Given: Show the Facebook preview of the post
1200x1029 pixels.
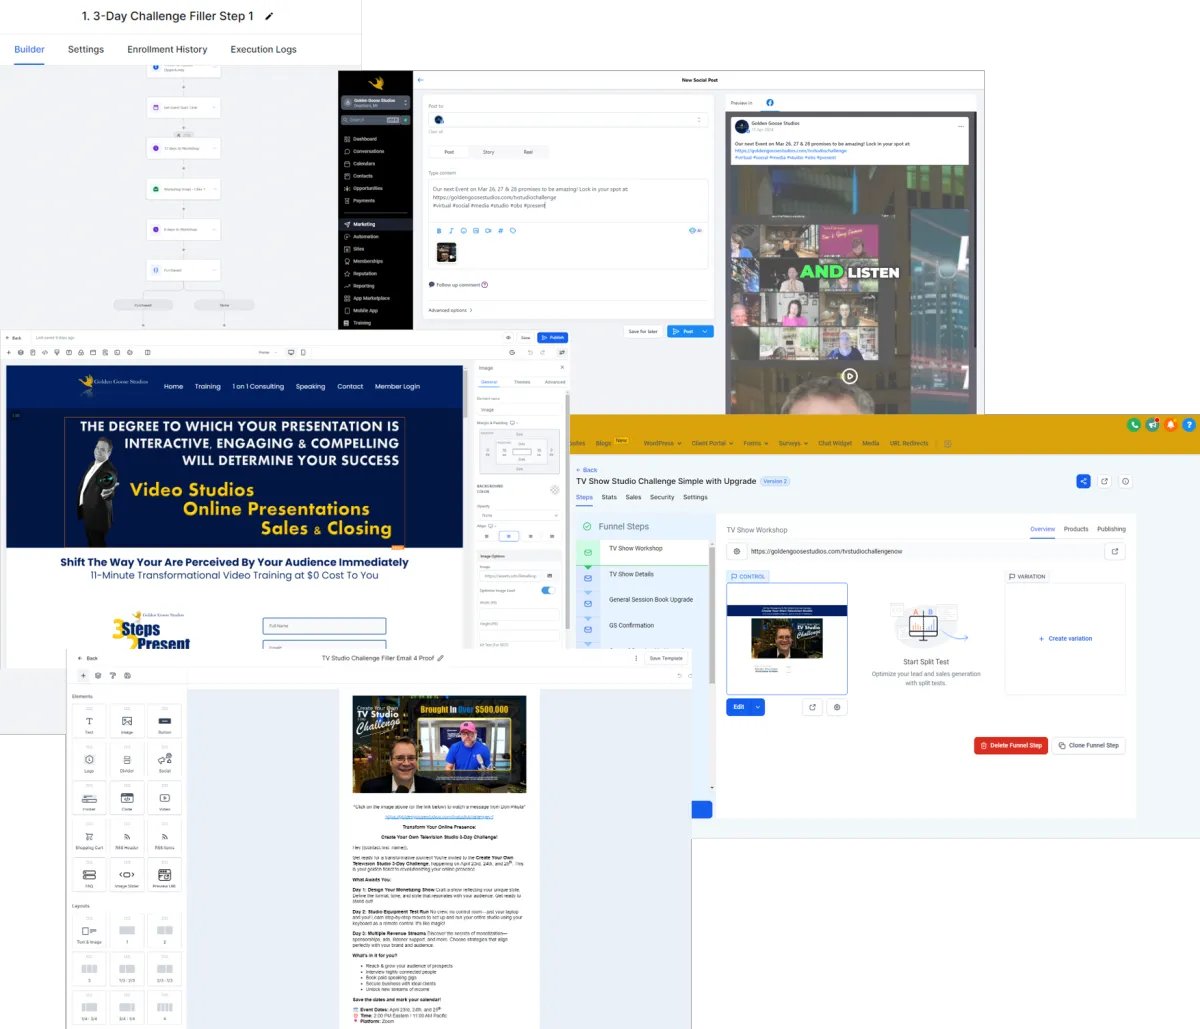Looking at the screenshot, I should pos(770,102).
